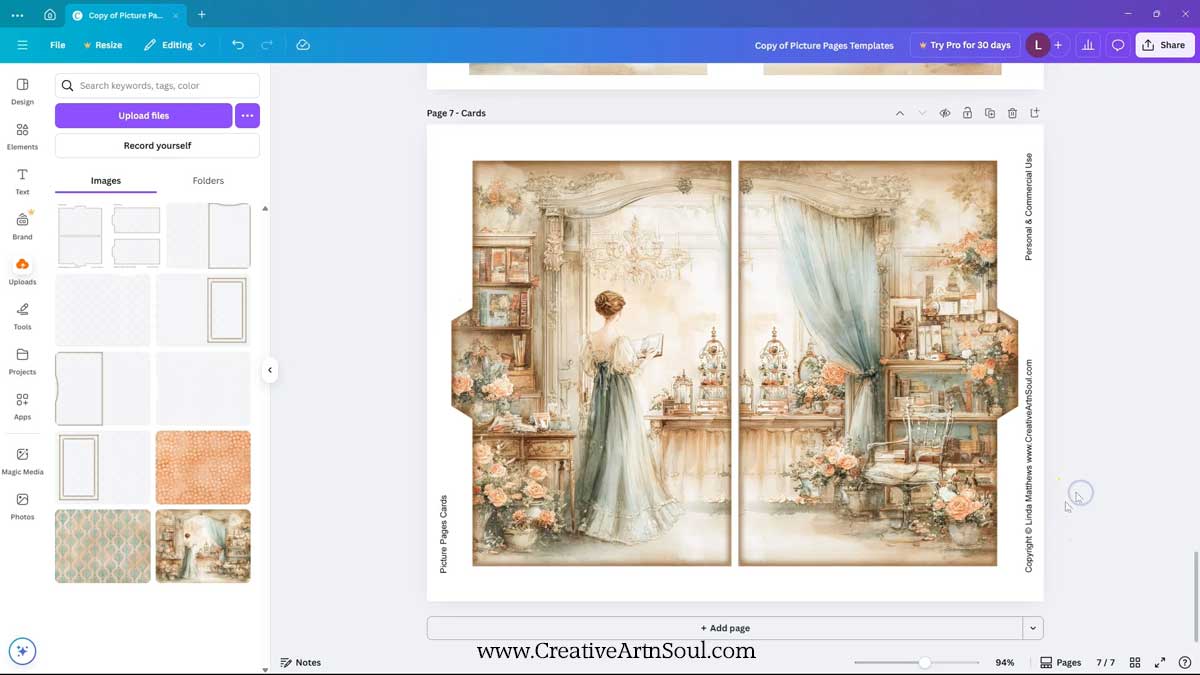
Task: Click the Page 7 - Cards title
Action: (456, 113)
